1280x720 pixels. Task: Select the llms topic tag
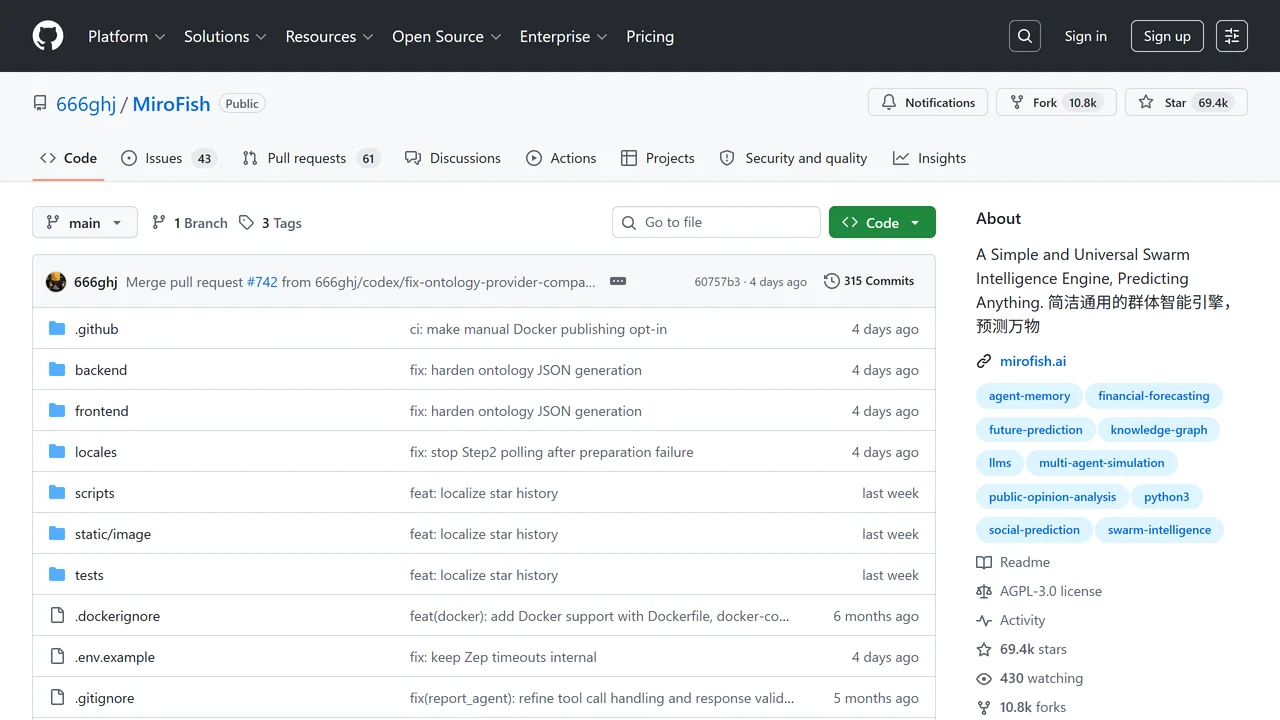pyautogui.click(x=1000, y=463)
